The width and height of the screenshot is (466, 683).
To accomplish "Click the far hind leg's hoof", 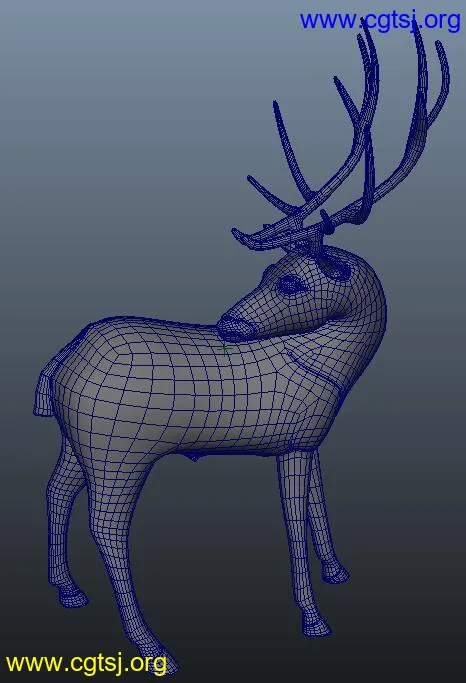I will [72, 597].
